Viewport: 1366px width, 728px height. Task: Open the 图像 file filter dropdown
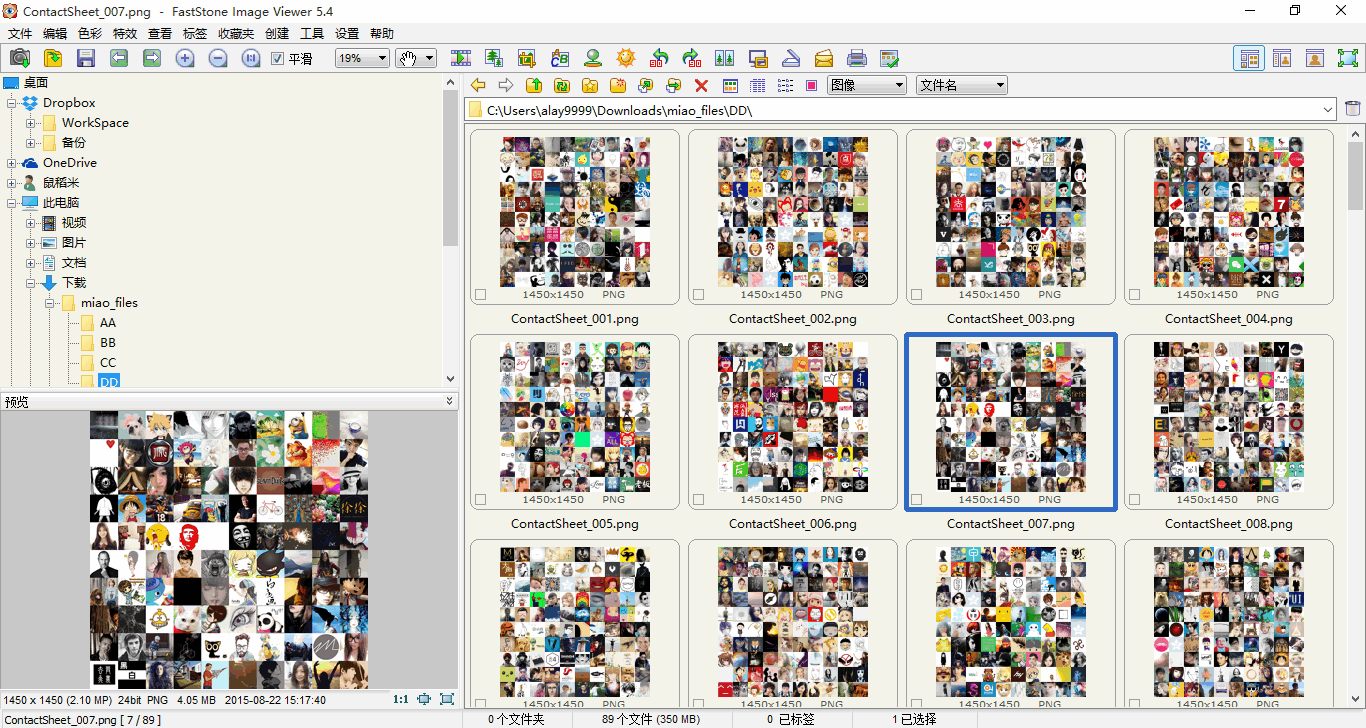(867, 86)
